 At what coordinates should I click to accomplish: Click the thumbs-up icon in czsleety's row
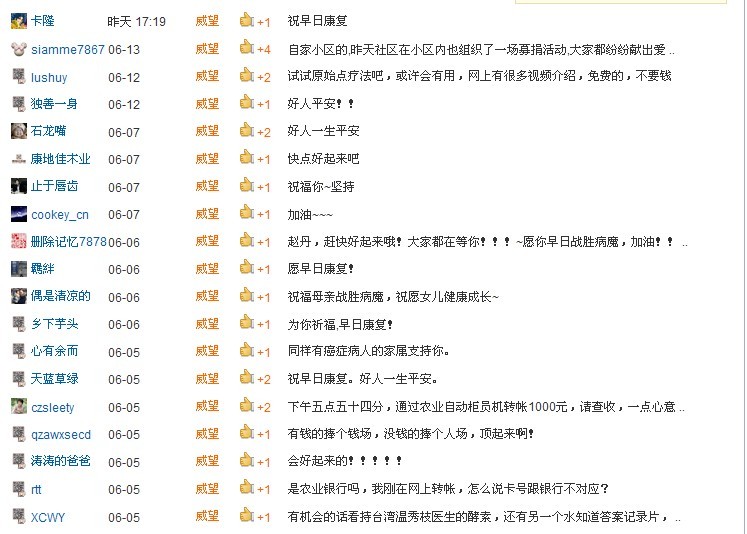coord(247,406)
